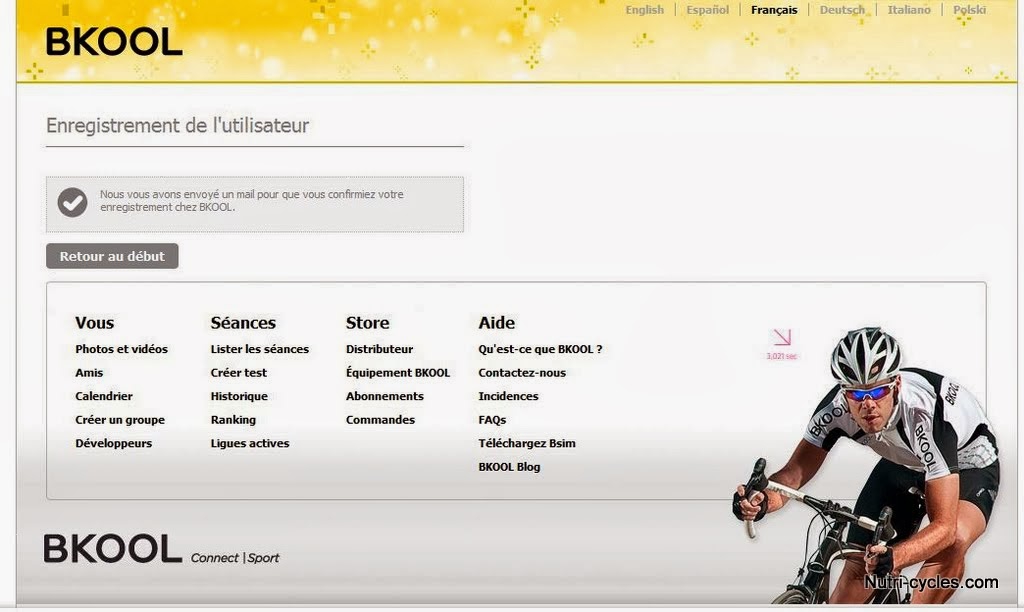Open Photos et vidéos link
The width and height of the screenshot is (1024, 612).
(x=121, y=349)
